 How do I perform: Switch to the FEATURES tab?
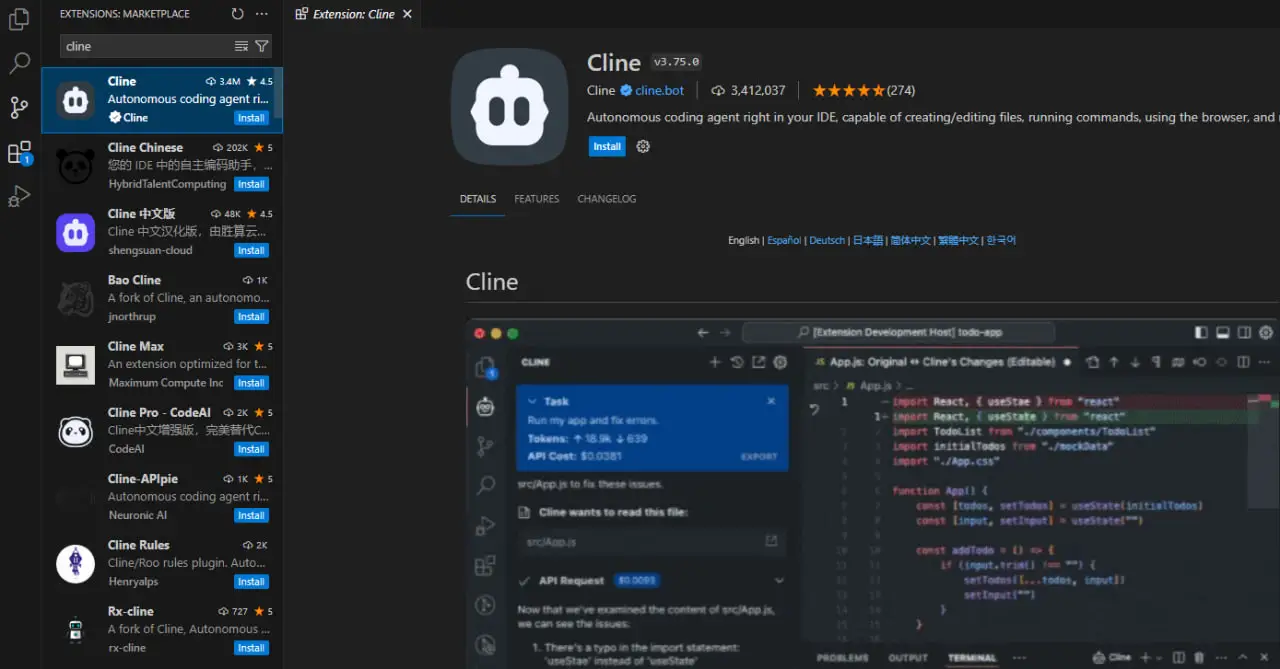537,199
